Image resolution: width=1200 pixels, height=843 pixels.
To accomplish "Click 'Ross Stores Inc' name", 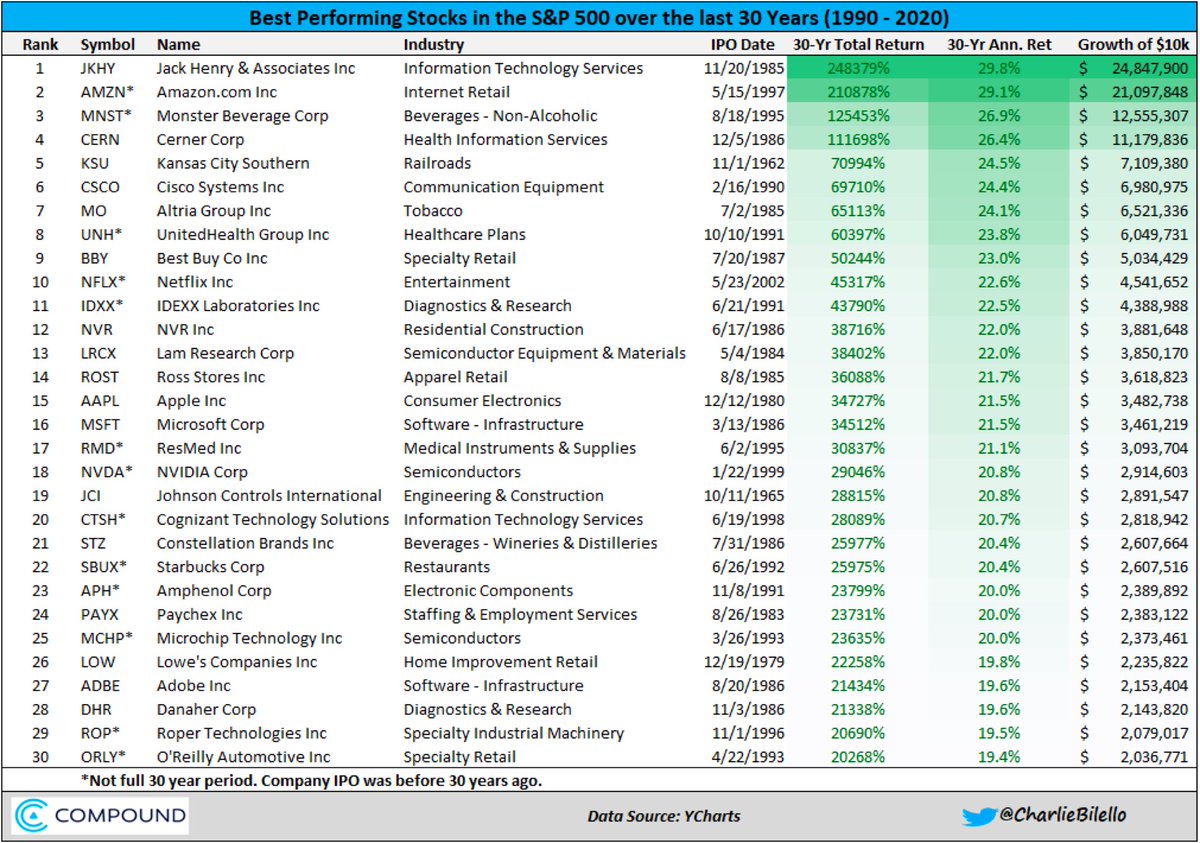I will pos(211,377).
